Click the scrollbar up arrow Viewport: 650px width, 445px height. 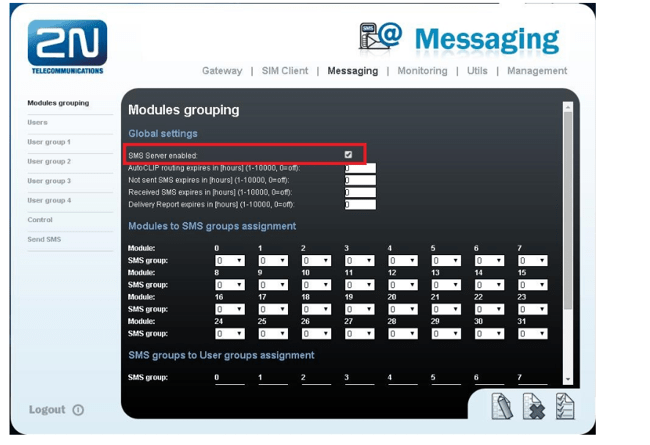pos(568,107)
